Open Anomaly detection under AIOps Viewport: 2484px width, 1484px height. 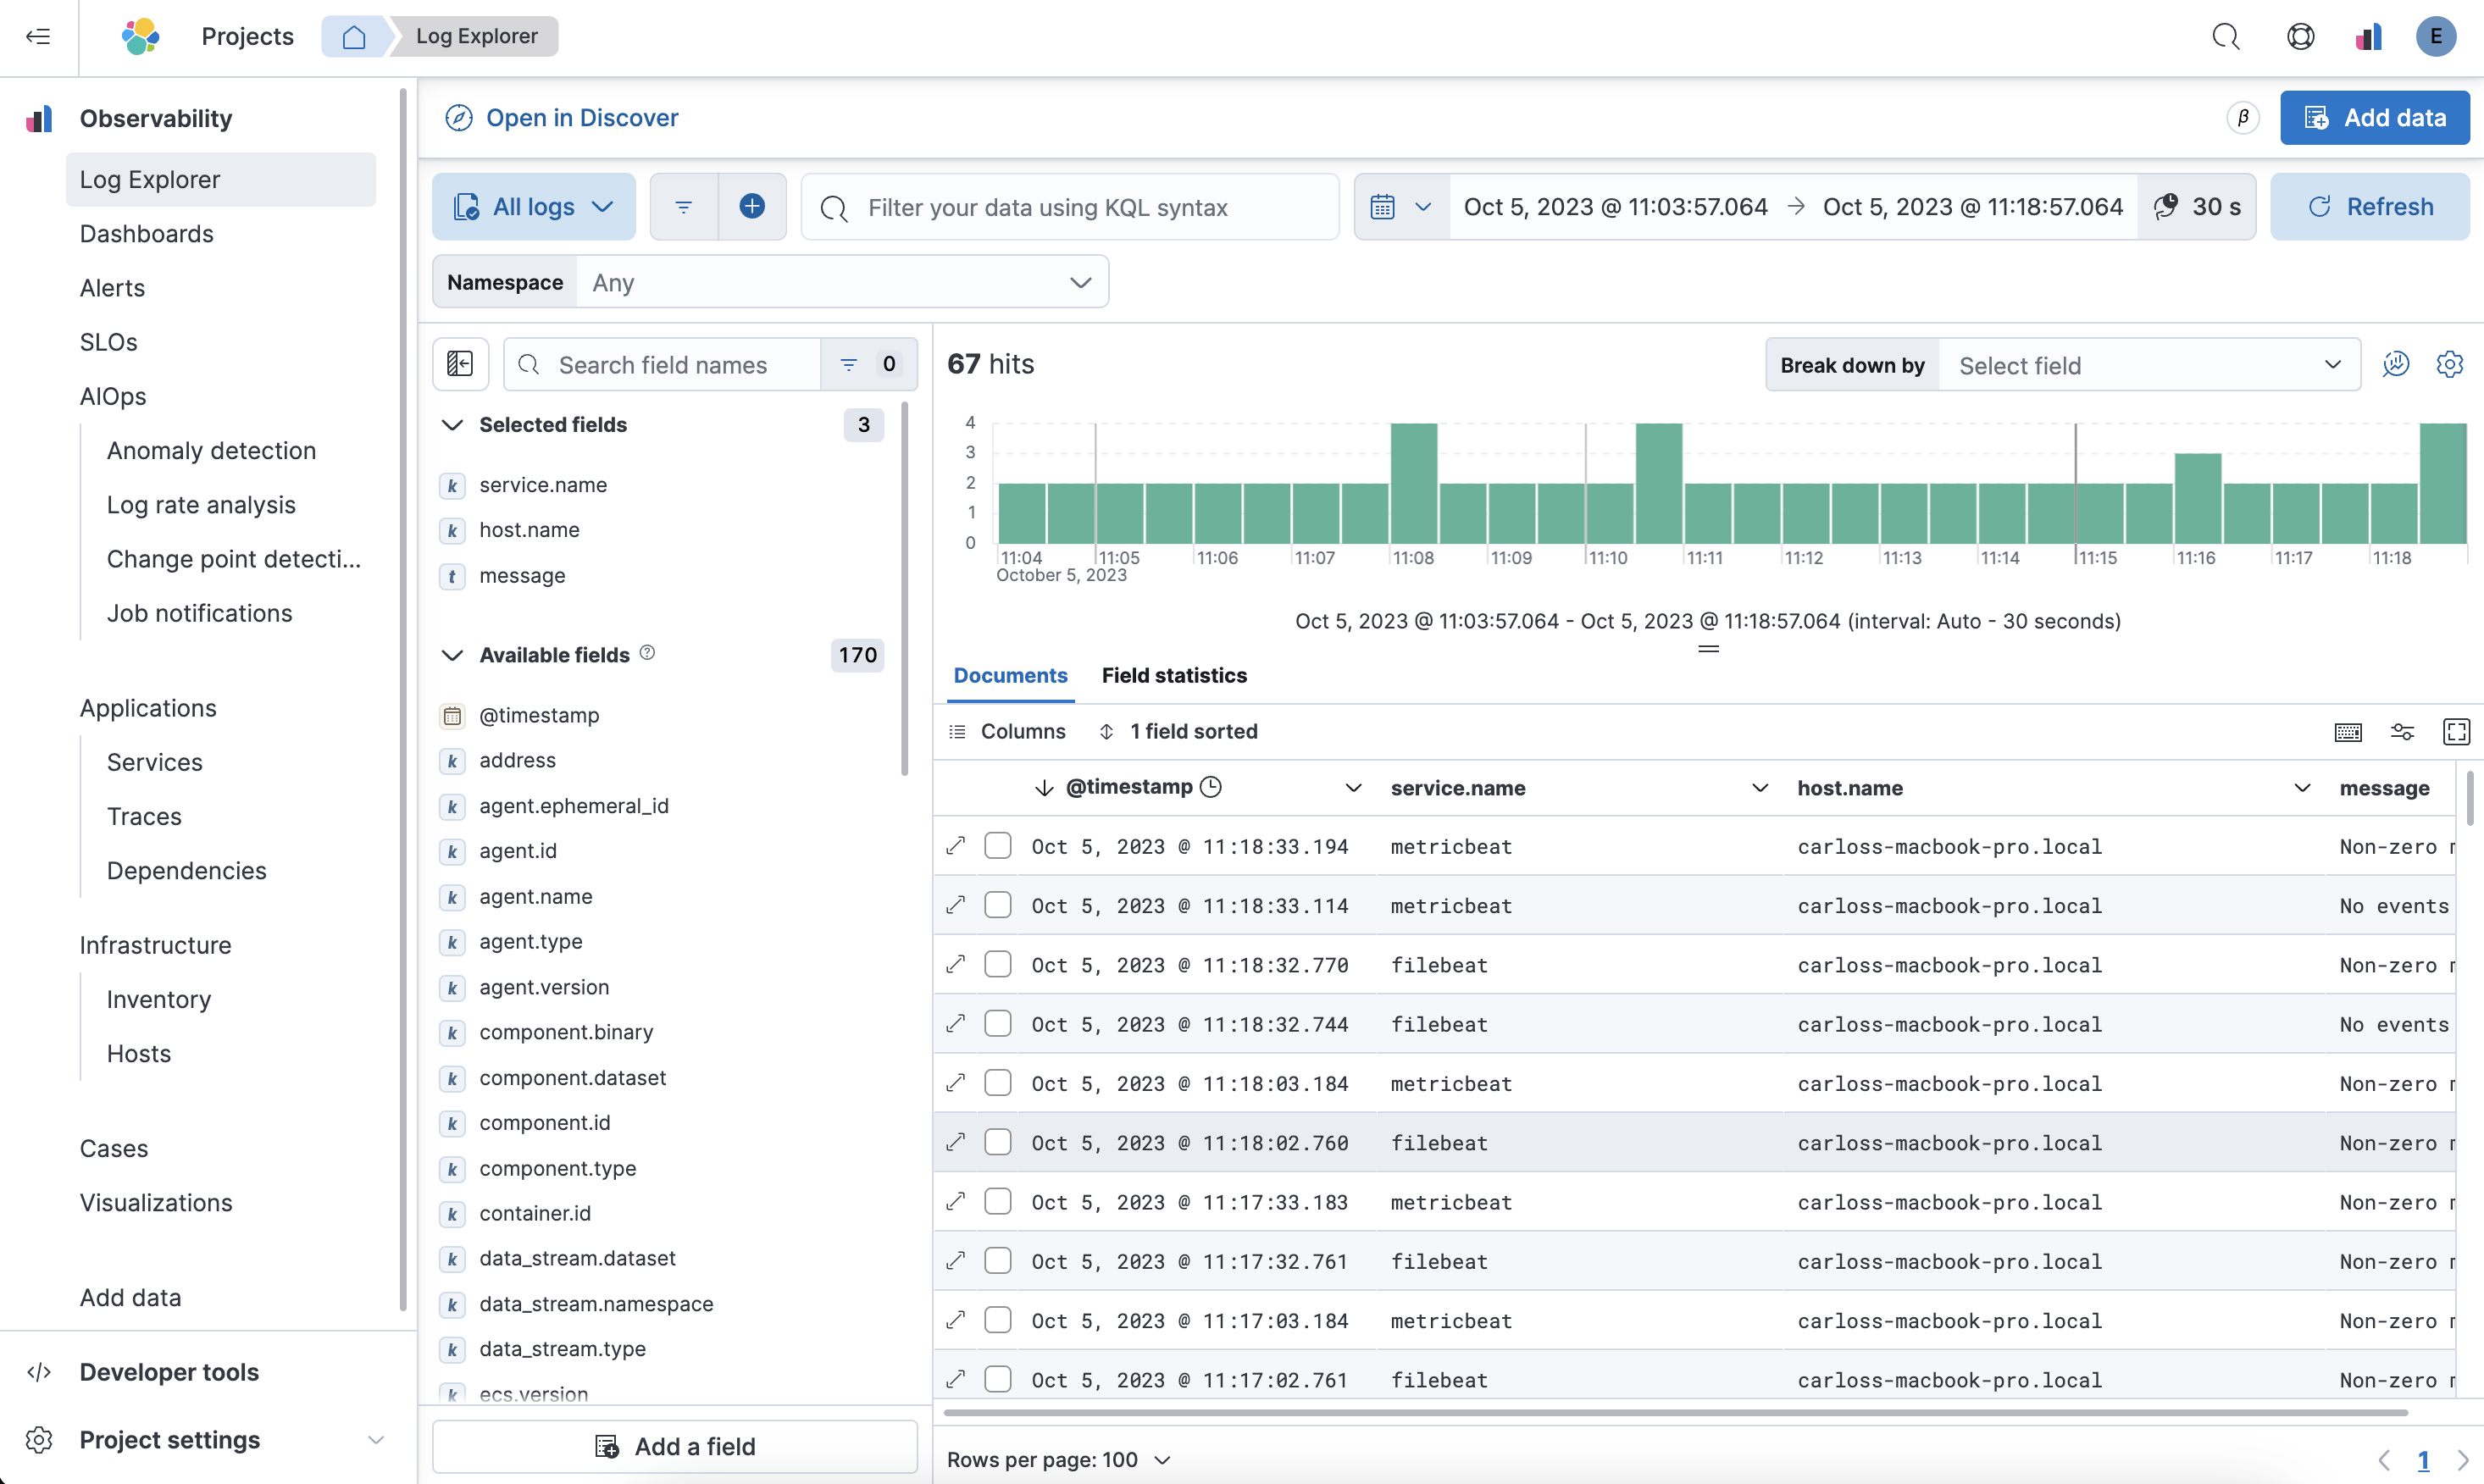[211, 451]
